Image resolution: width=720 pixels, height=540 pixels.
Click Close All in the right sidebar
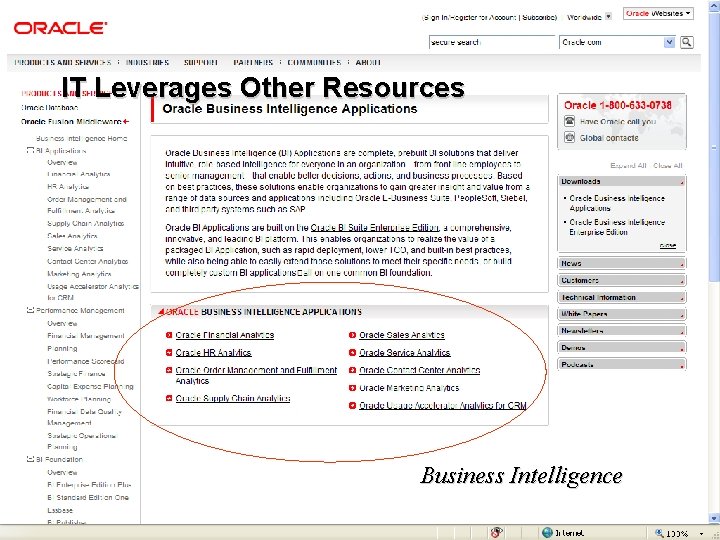tap(668, 166)
